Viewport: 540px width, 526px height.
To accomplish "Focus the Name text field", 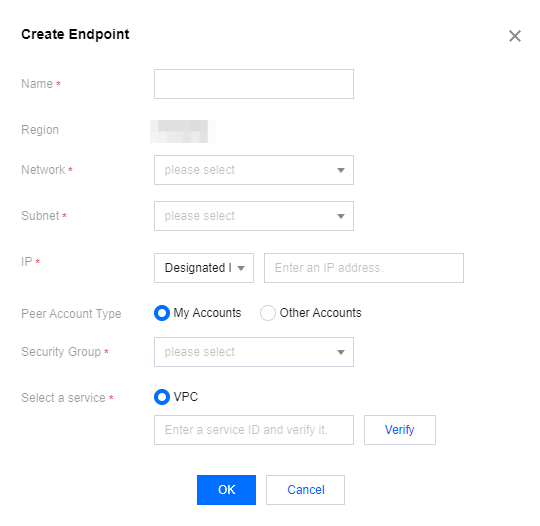I will tap(254, 84).
